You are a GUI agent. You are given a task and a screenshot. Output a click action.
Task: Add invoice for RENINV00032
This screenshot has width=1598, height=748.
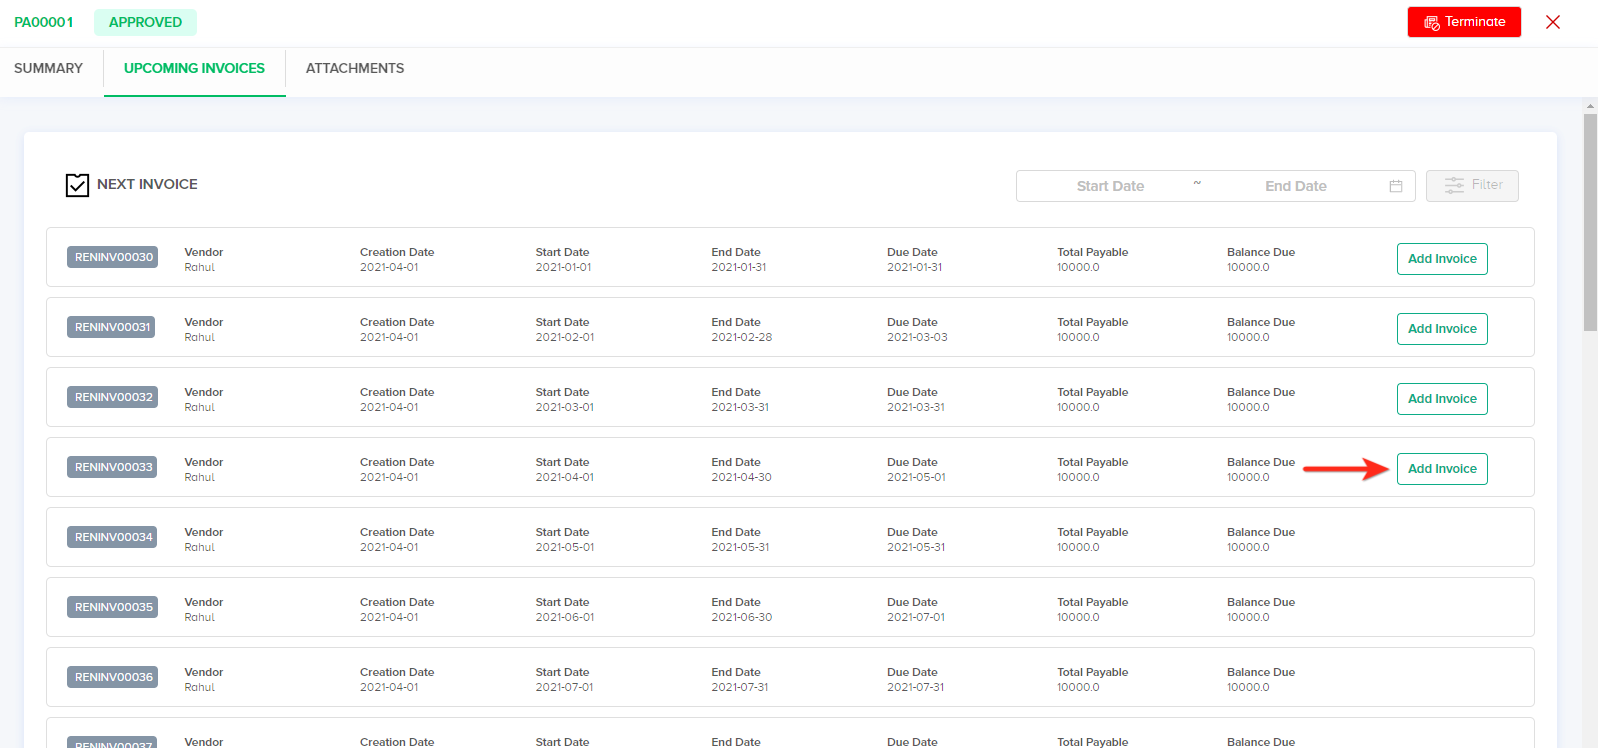(1442, 399)
